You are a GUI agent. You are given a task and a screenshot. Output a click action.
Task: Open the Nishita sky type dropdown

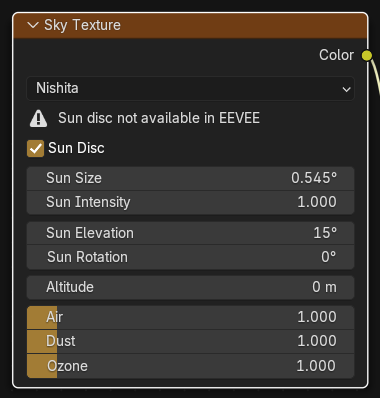click(x=190, y=88)
